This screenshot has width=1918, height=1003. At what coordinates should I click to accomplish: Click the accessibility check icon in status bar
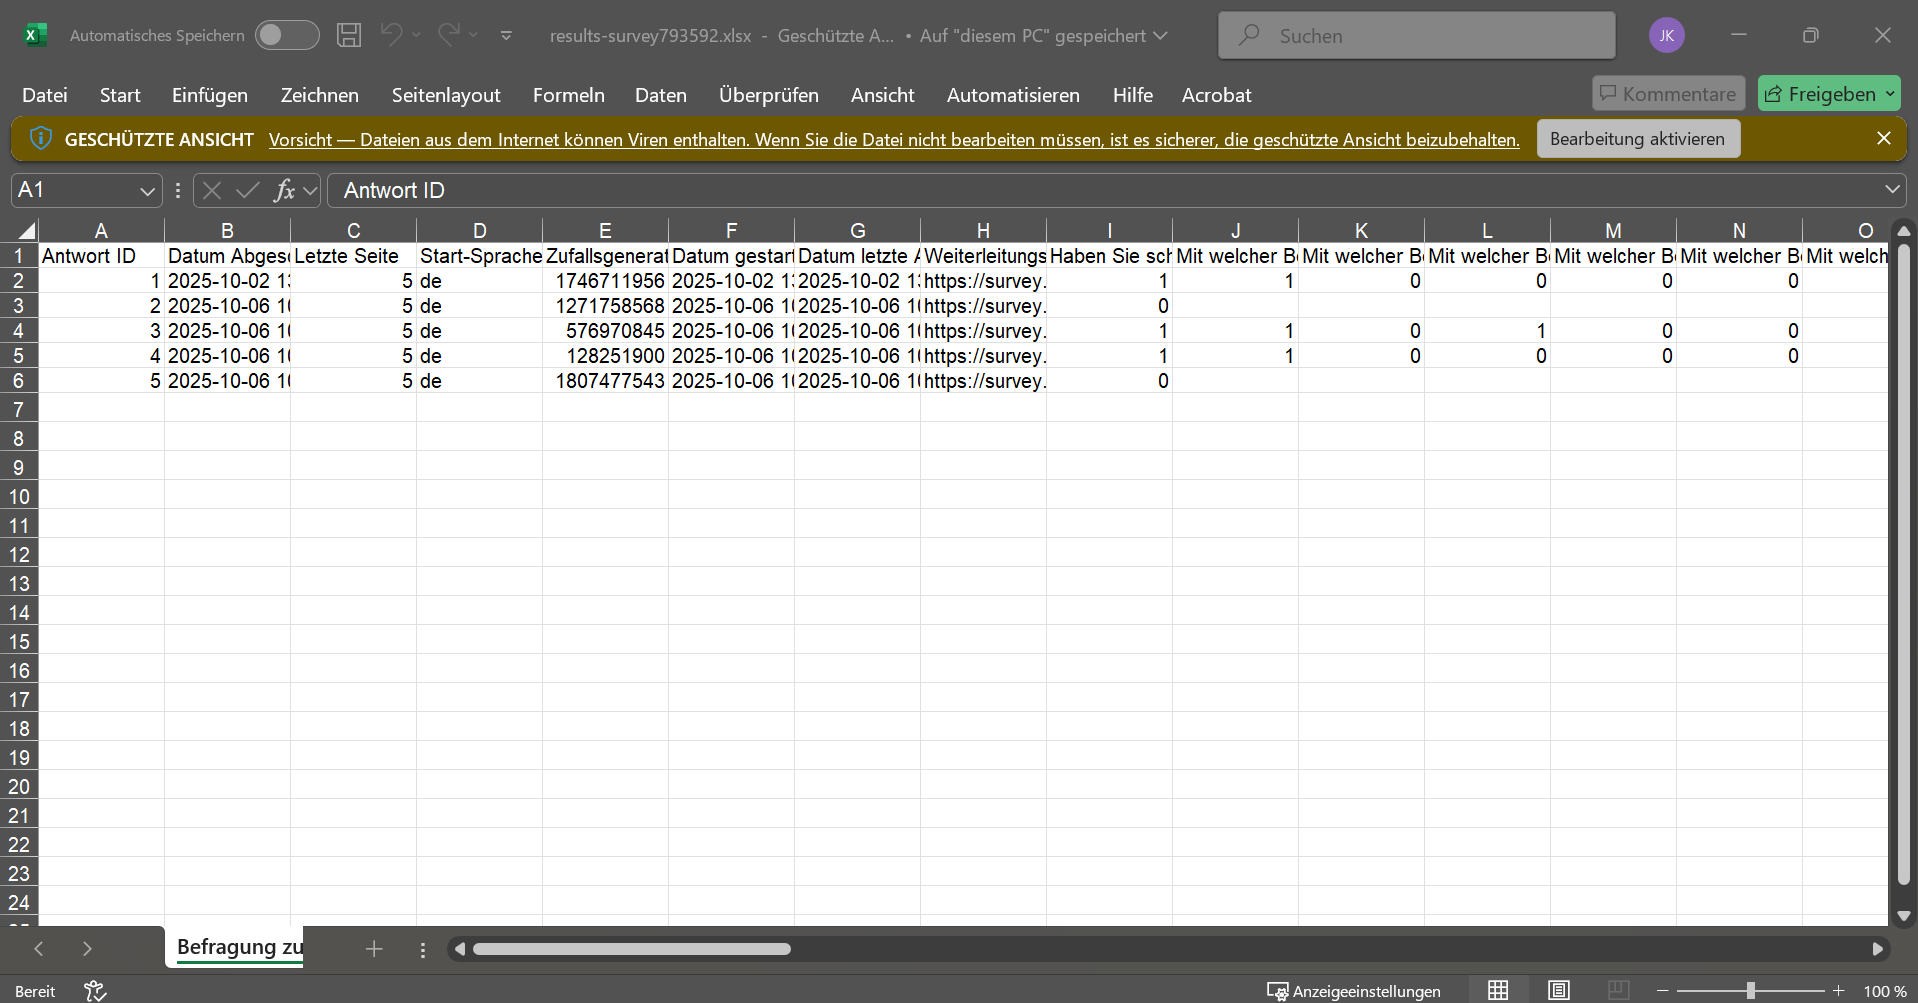pyautogui.click(x=95, y=990)
